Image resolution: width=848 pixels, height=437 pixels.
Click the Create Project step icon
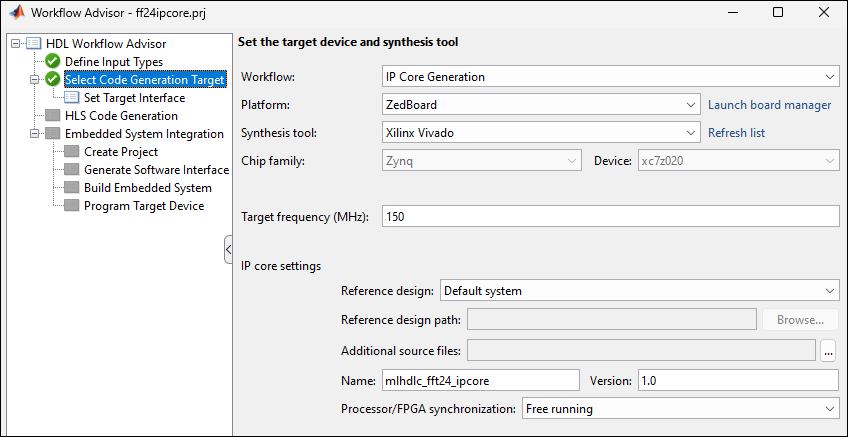pyautogui.click(x=72, y=152)
